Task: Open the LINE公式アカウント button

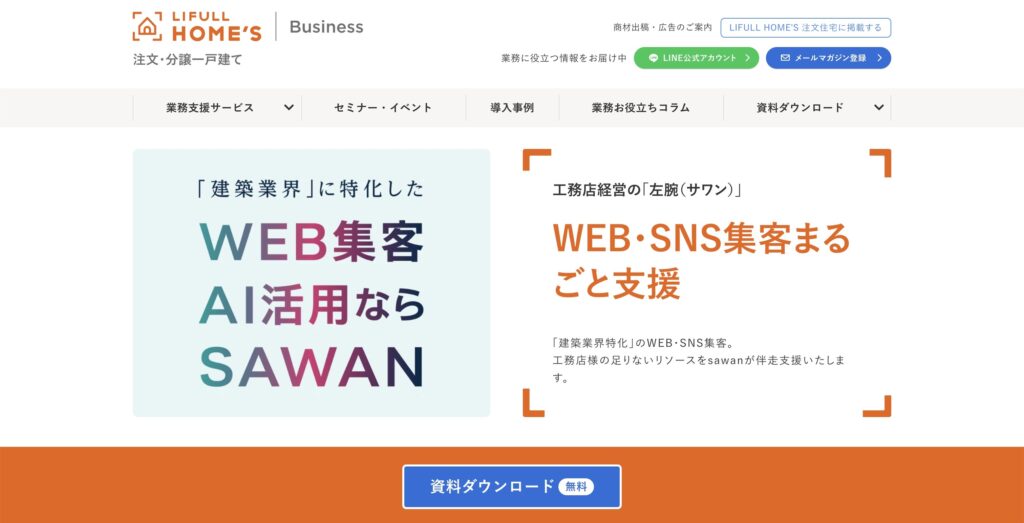Action: (696, 57)
